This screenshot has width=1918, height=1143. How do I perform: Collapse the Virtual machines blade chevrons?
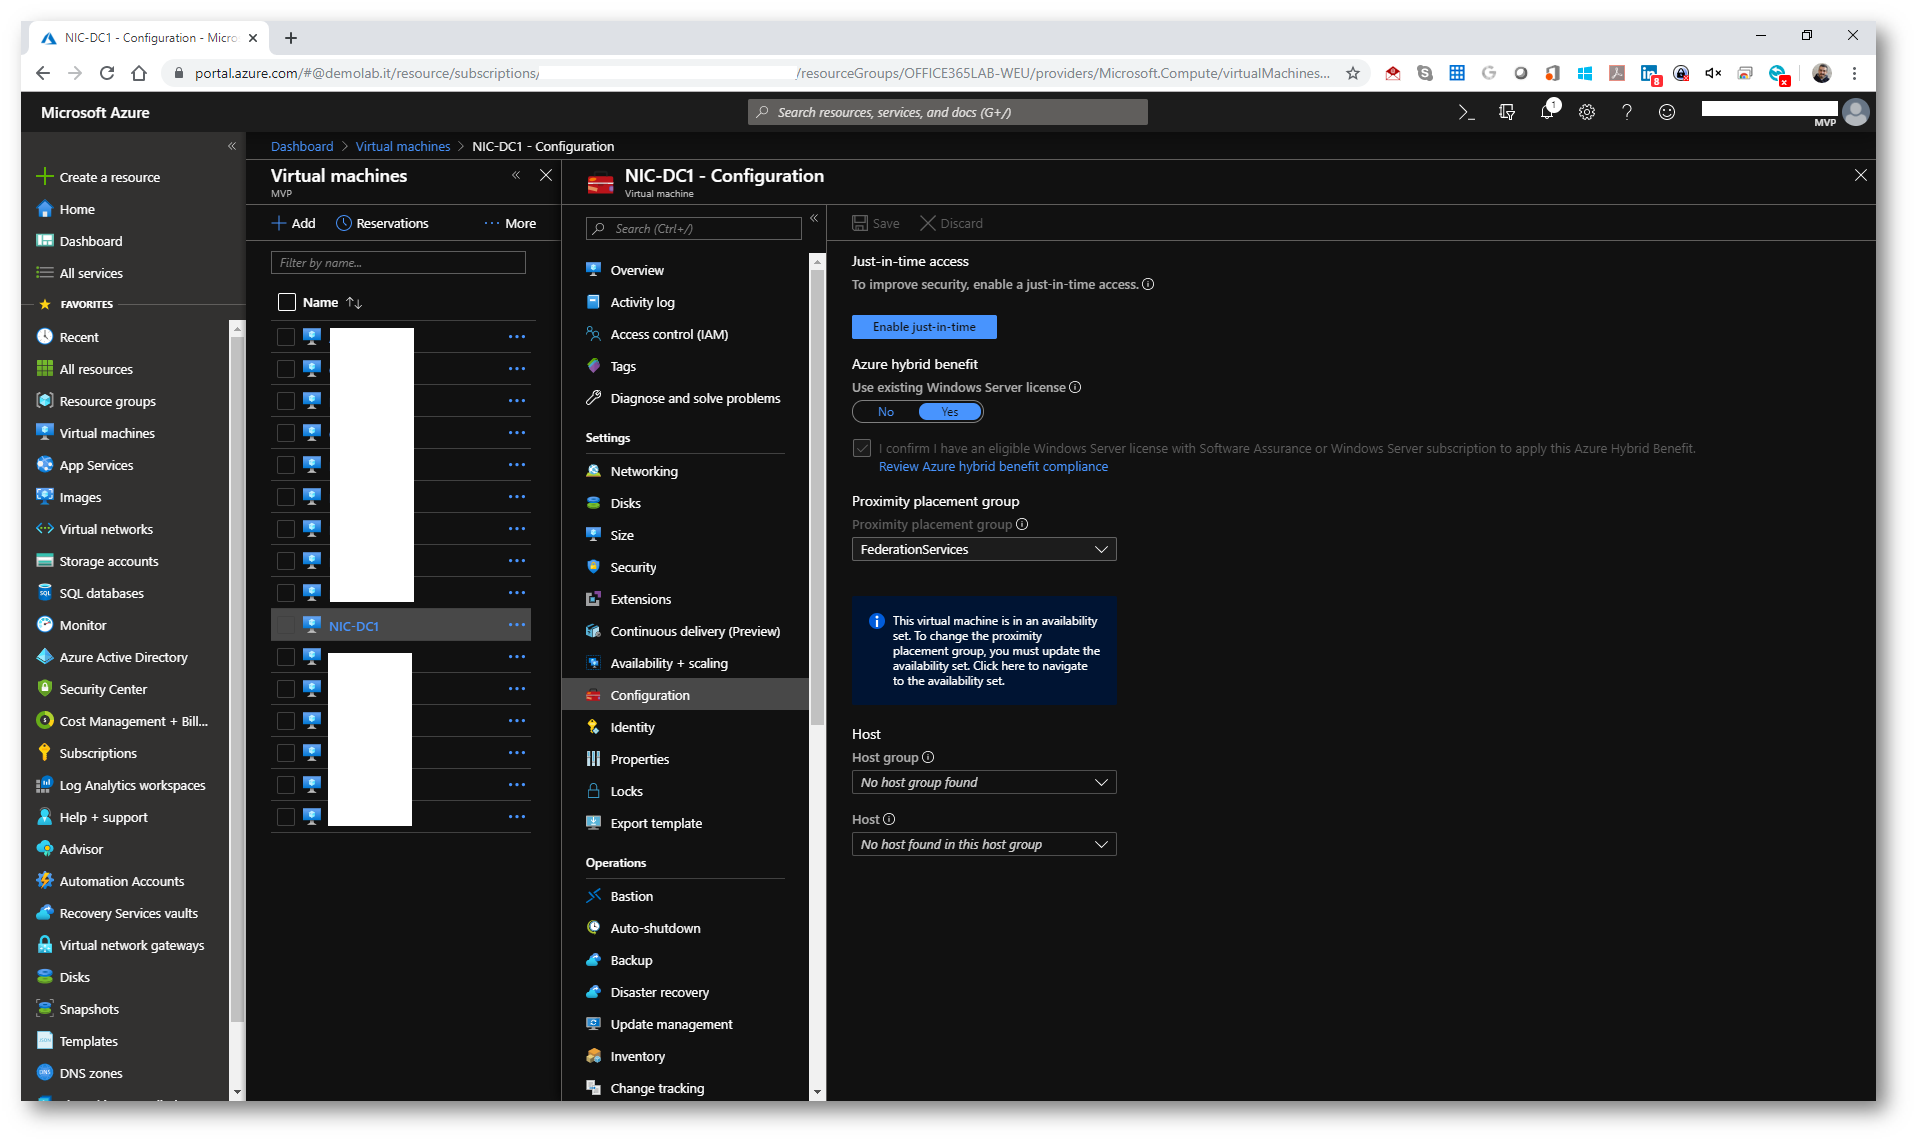pyautogui.click(x=516, y=175)
